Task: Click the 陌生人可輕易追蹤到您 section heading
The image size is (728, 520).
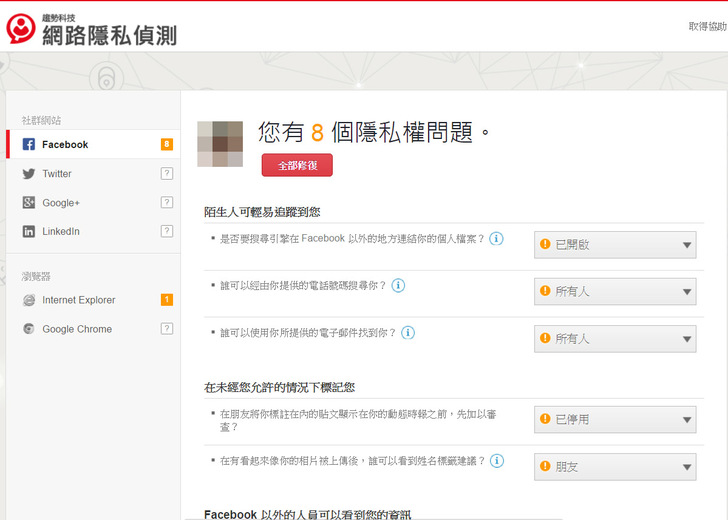Action: (262, 212)
